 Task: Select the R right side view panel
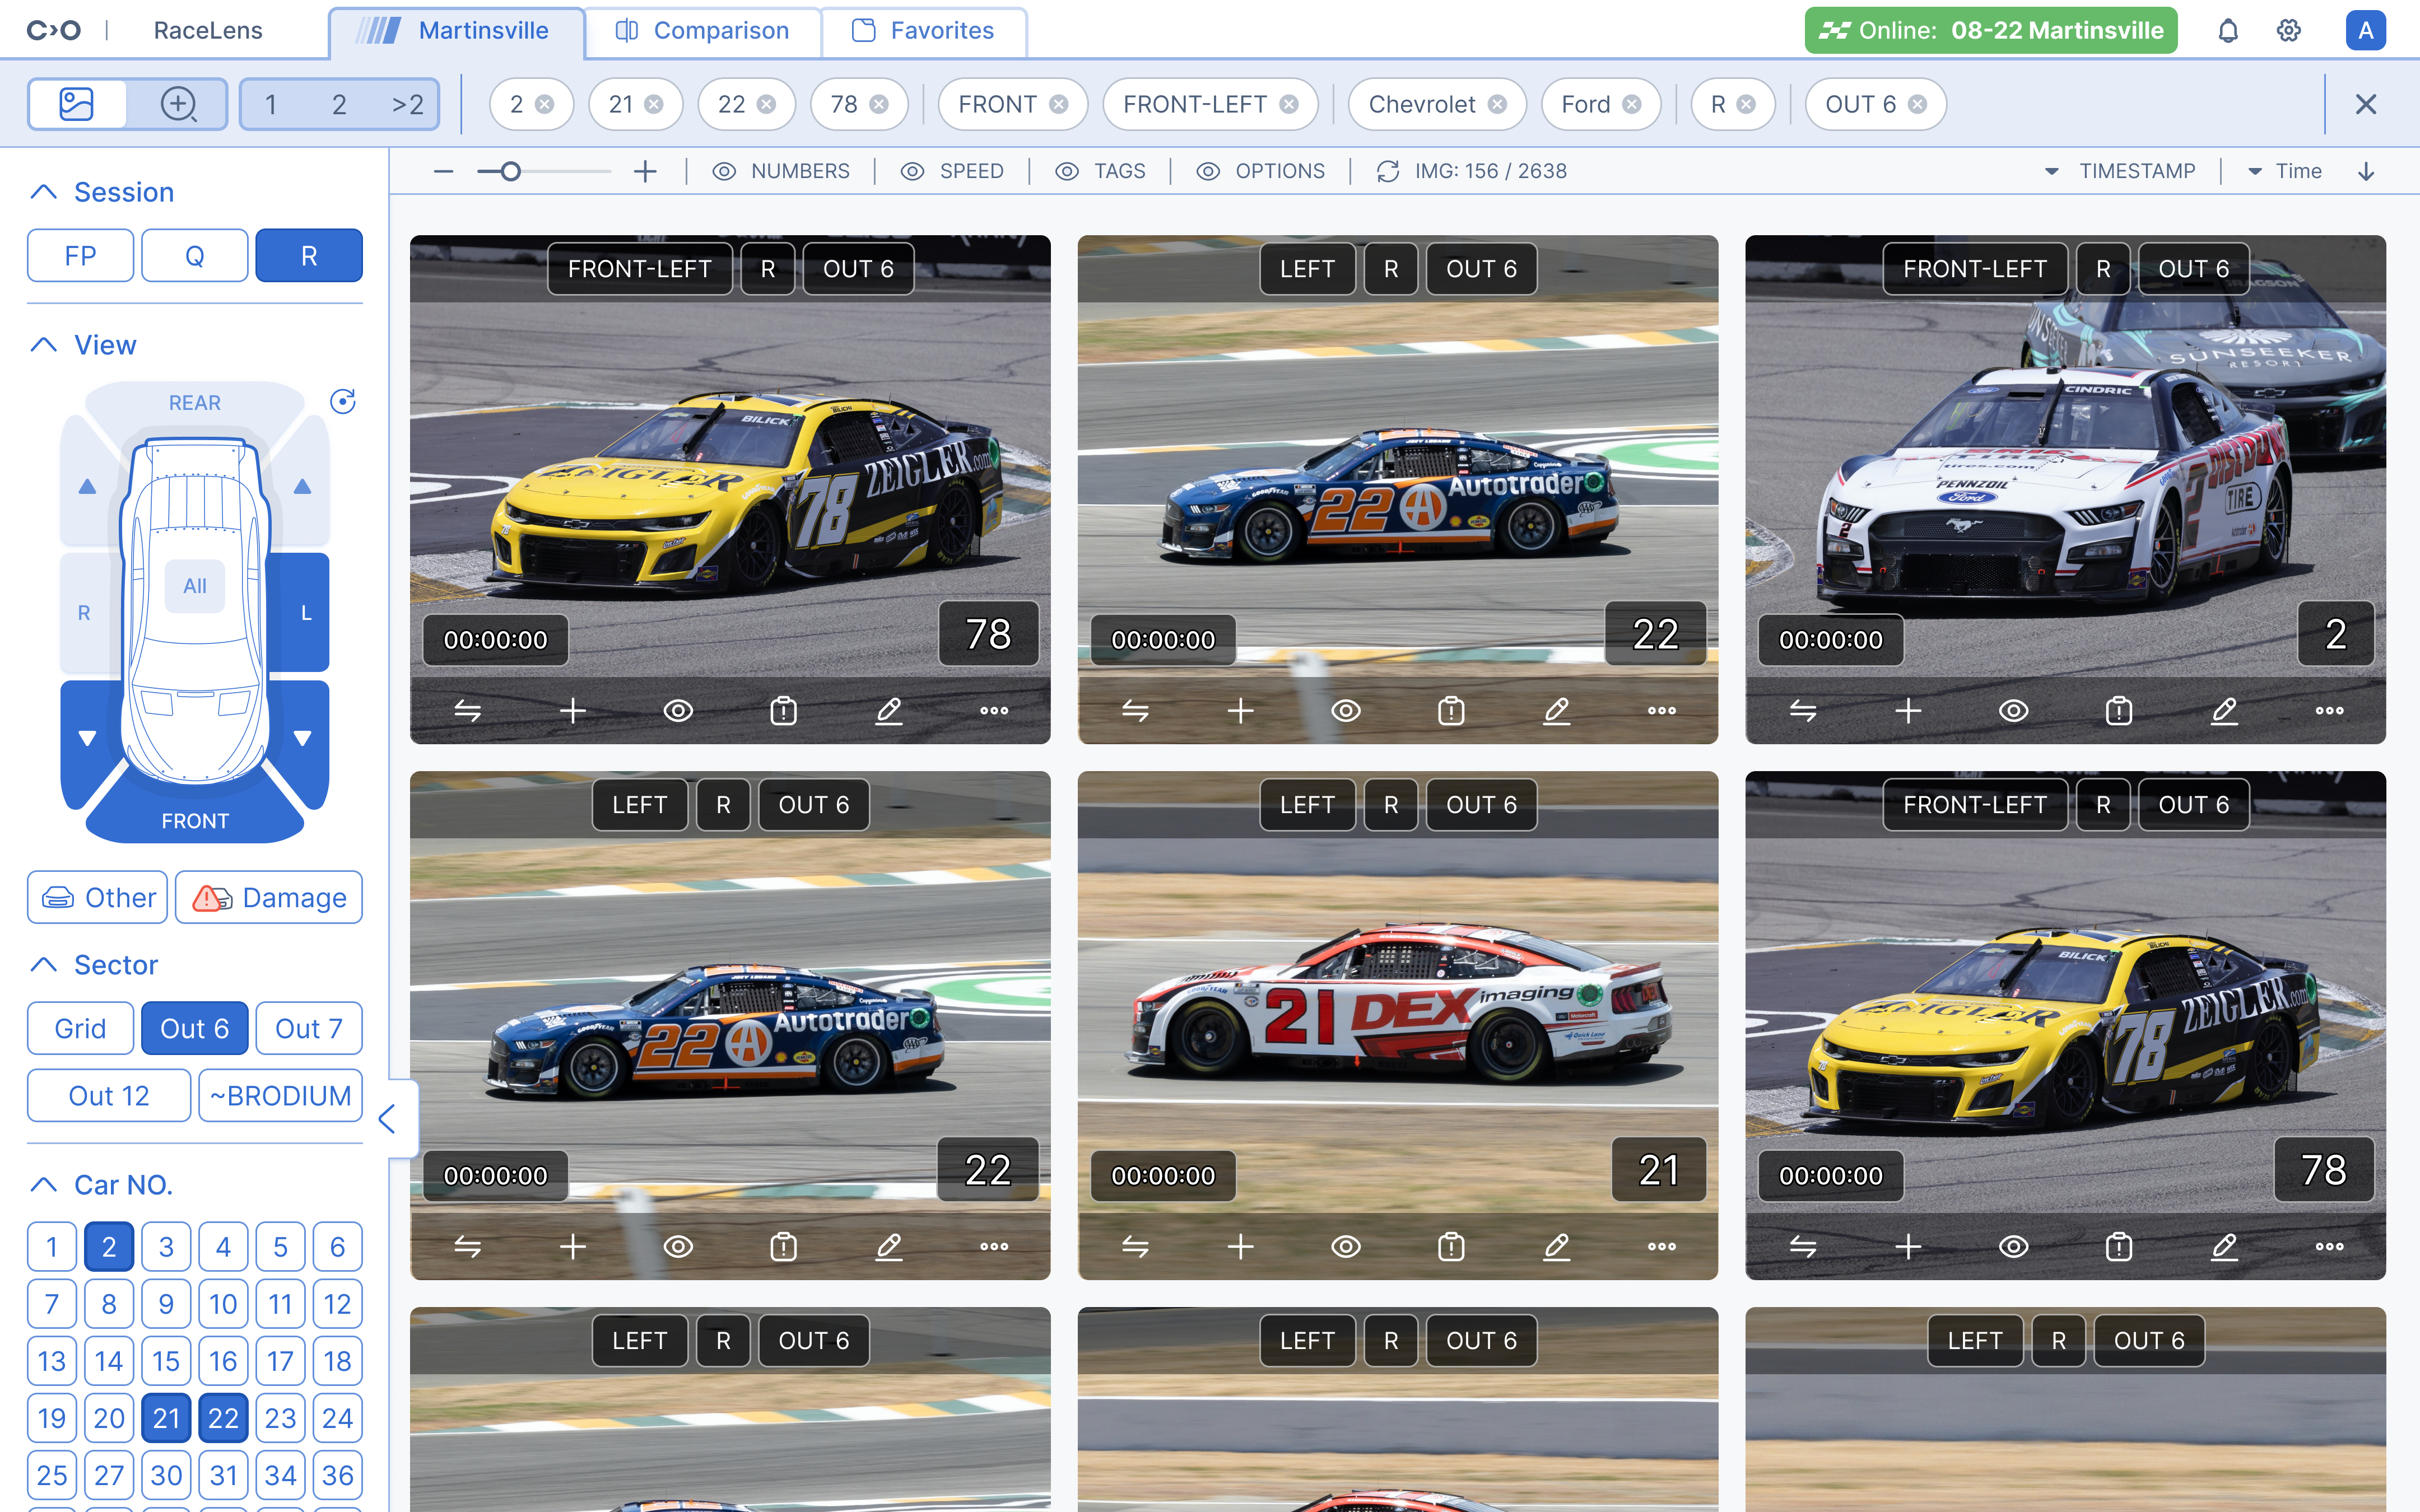tap(84, 613)
